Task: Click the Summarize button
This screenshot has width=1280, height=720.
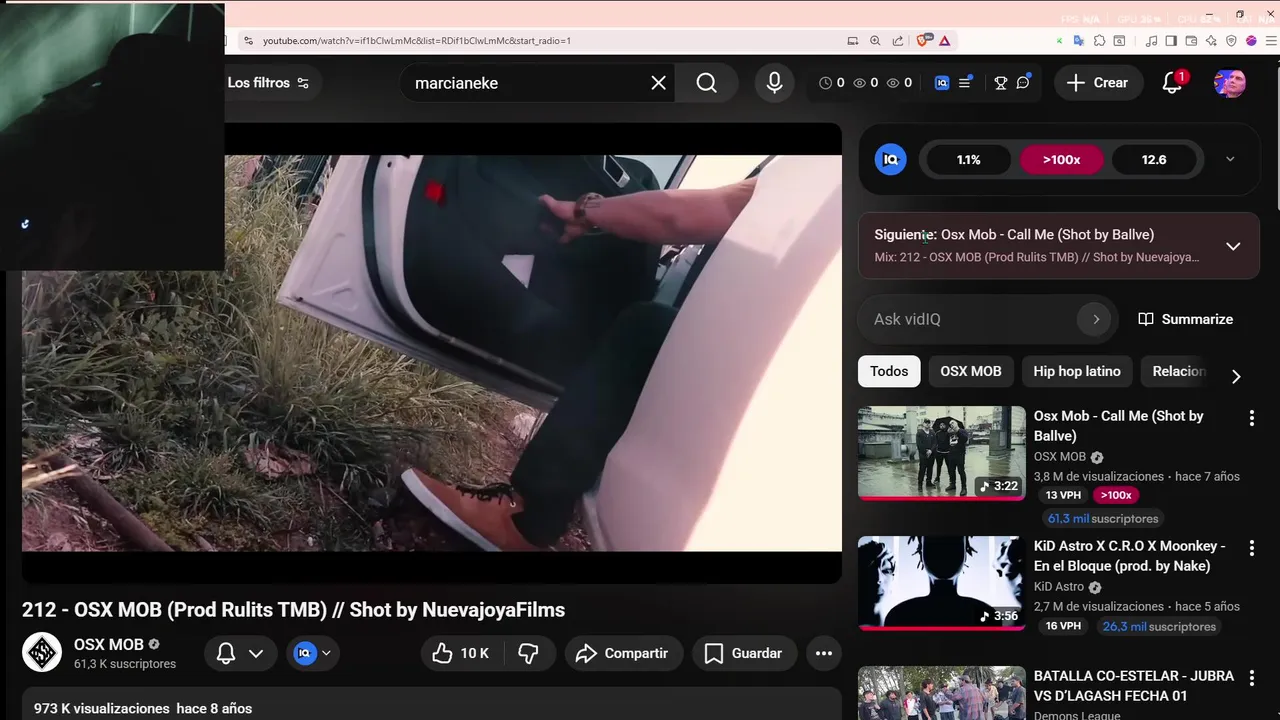Action: tap(1186, 319)
